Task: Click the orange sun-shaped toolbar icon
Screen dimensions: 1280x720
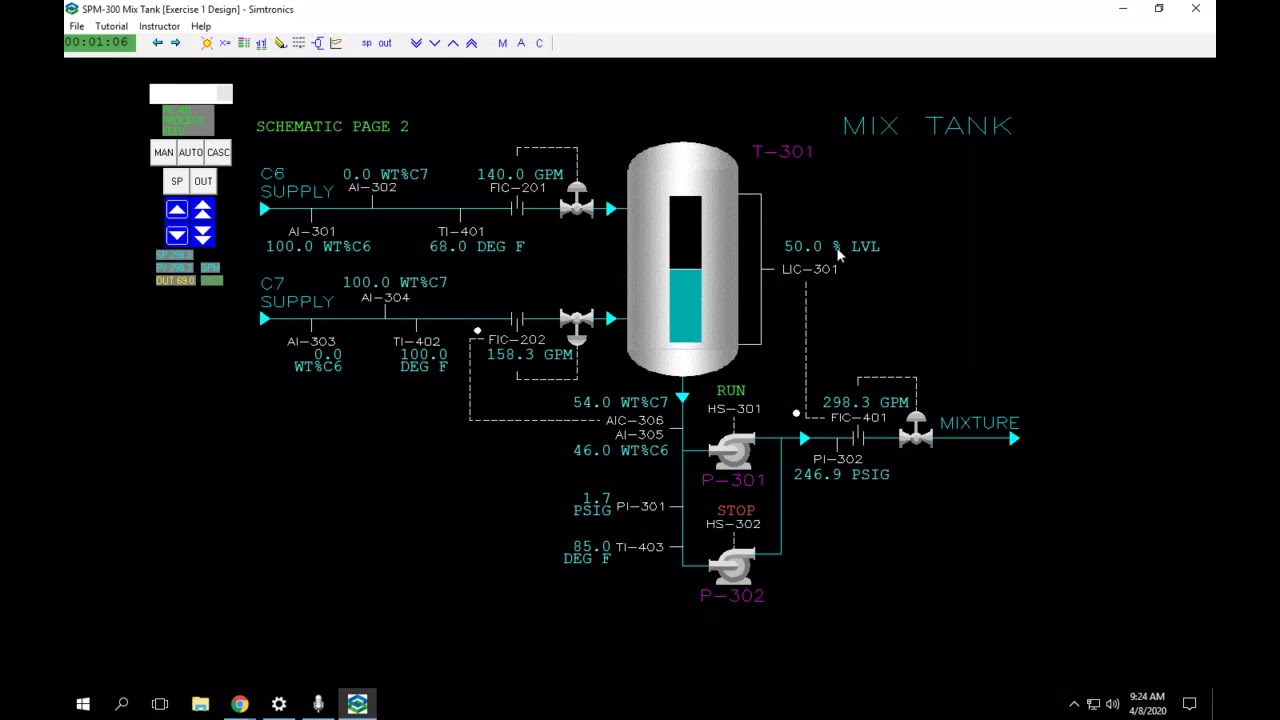Action: tap(206, 43)
